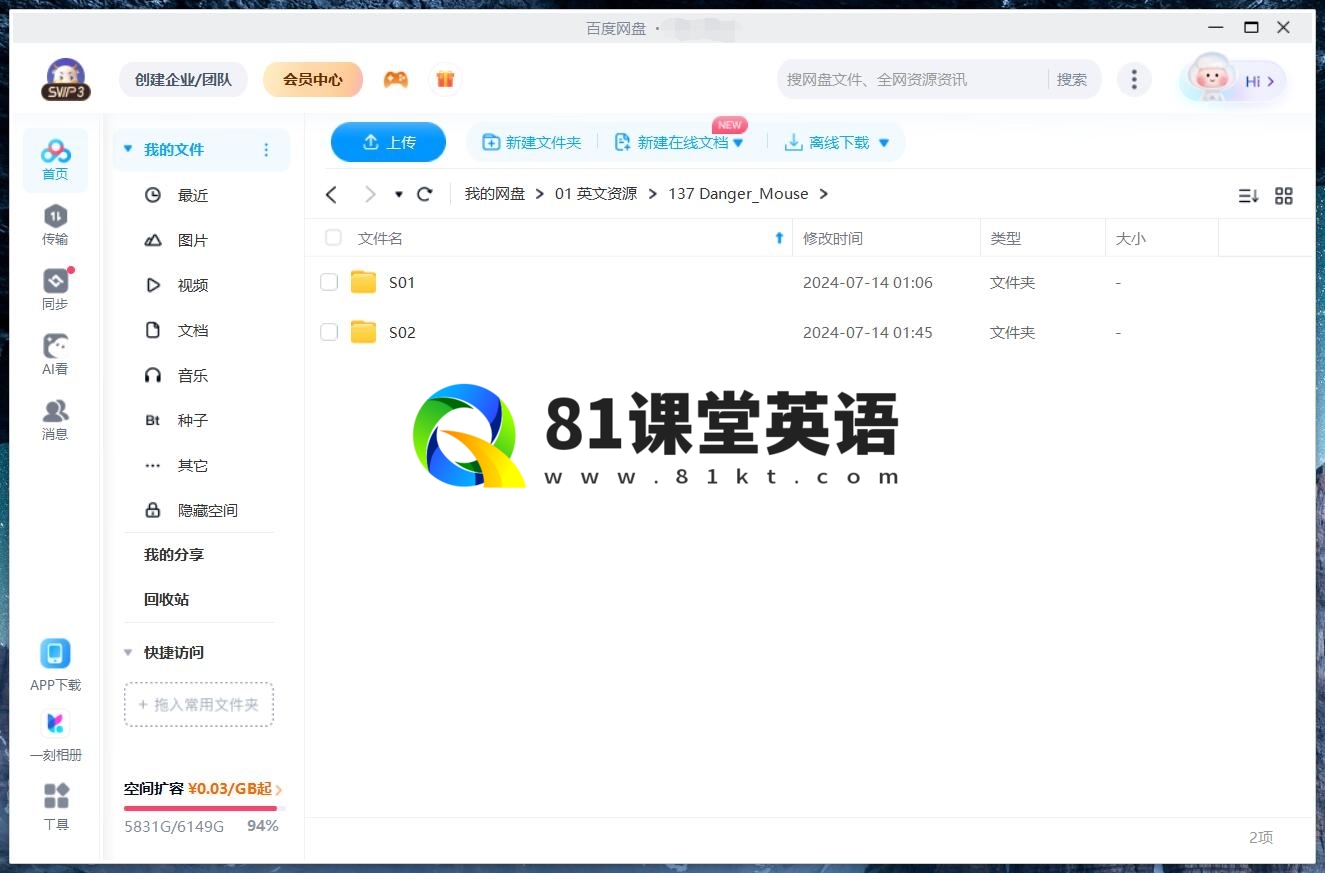Screen dimensions: 1325x873
Task: Open 新建在线文档 dropdown
Action: (738, 143)
